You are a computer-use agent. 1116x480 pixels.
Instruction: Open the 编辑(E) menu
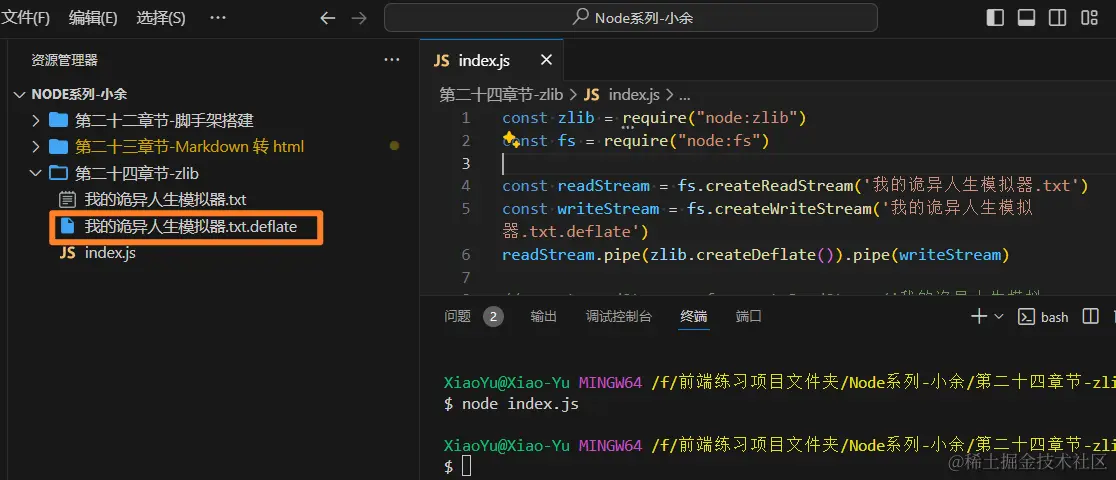93,18
